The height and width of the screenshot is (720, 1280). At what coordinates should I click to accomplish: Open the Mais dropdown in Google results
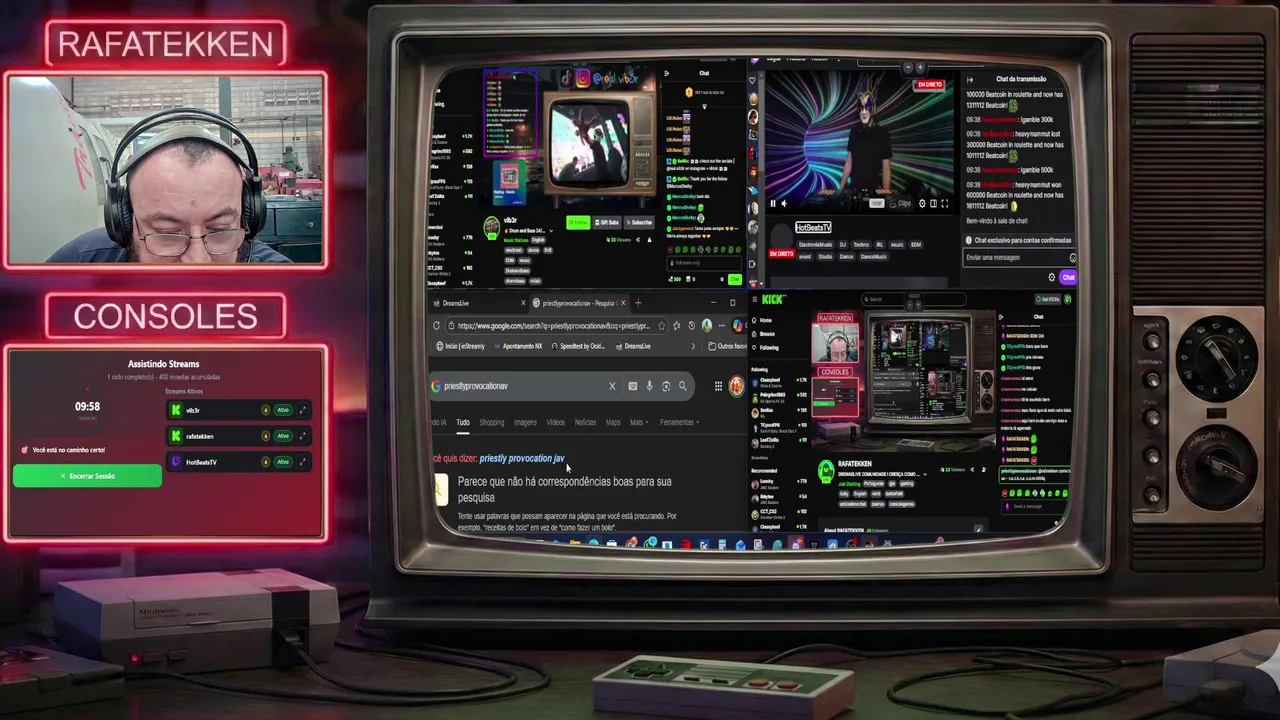[x=639, y=422]
